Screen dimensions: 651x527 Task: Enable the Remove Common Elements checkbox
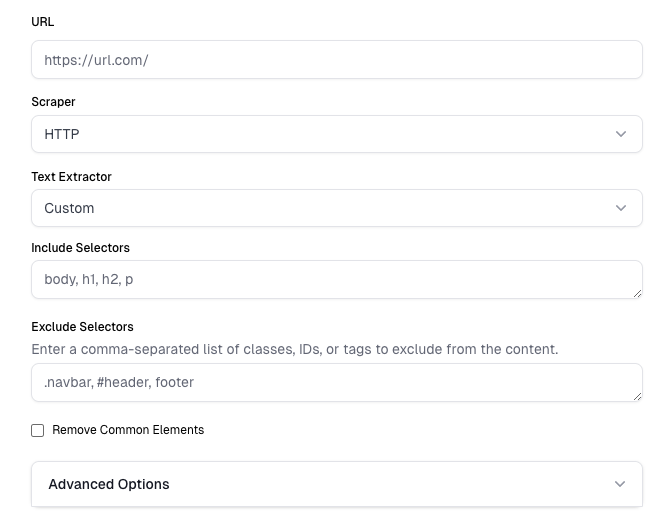click(38, 430)
